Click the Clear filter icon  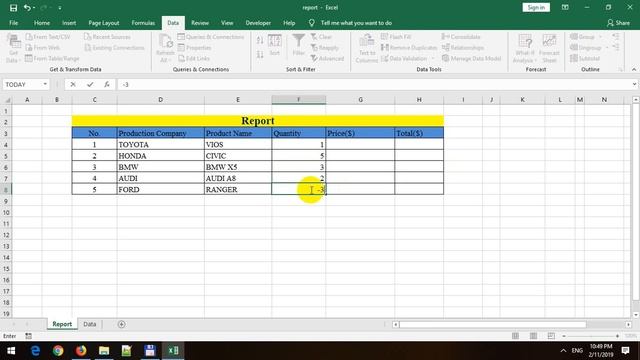point(314,37)
